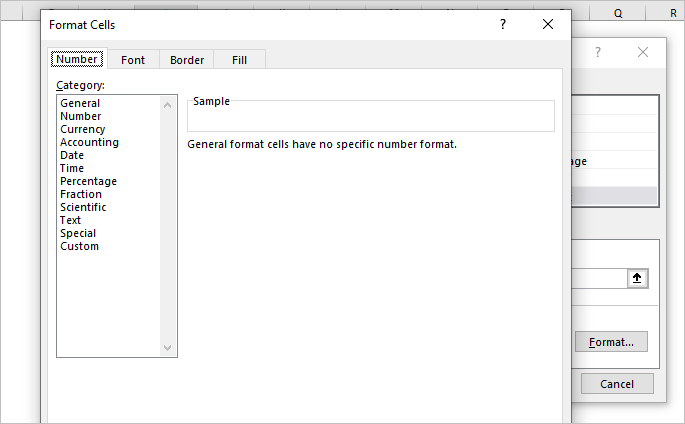Select Percentage category

point(88,181)
